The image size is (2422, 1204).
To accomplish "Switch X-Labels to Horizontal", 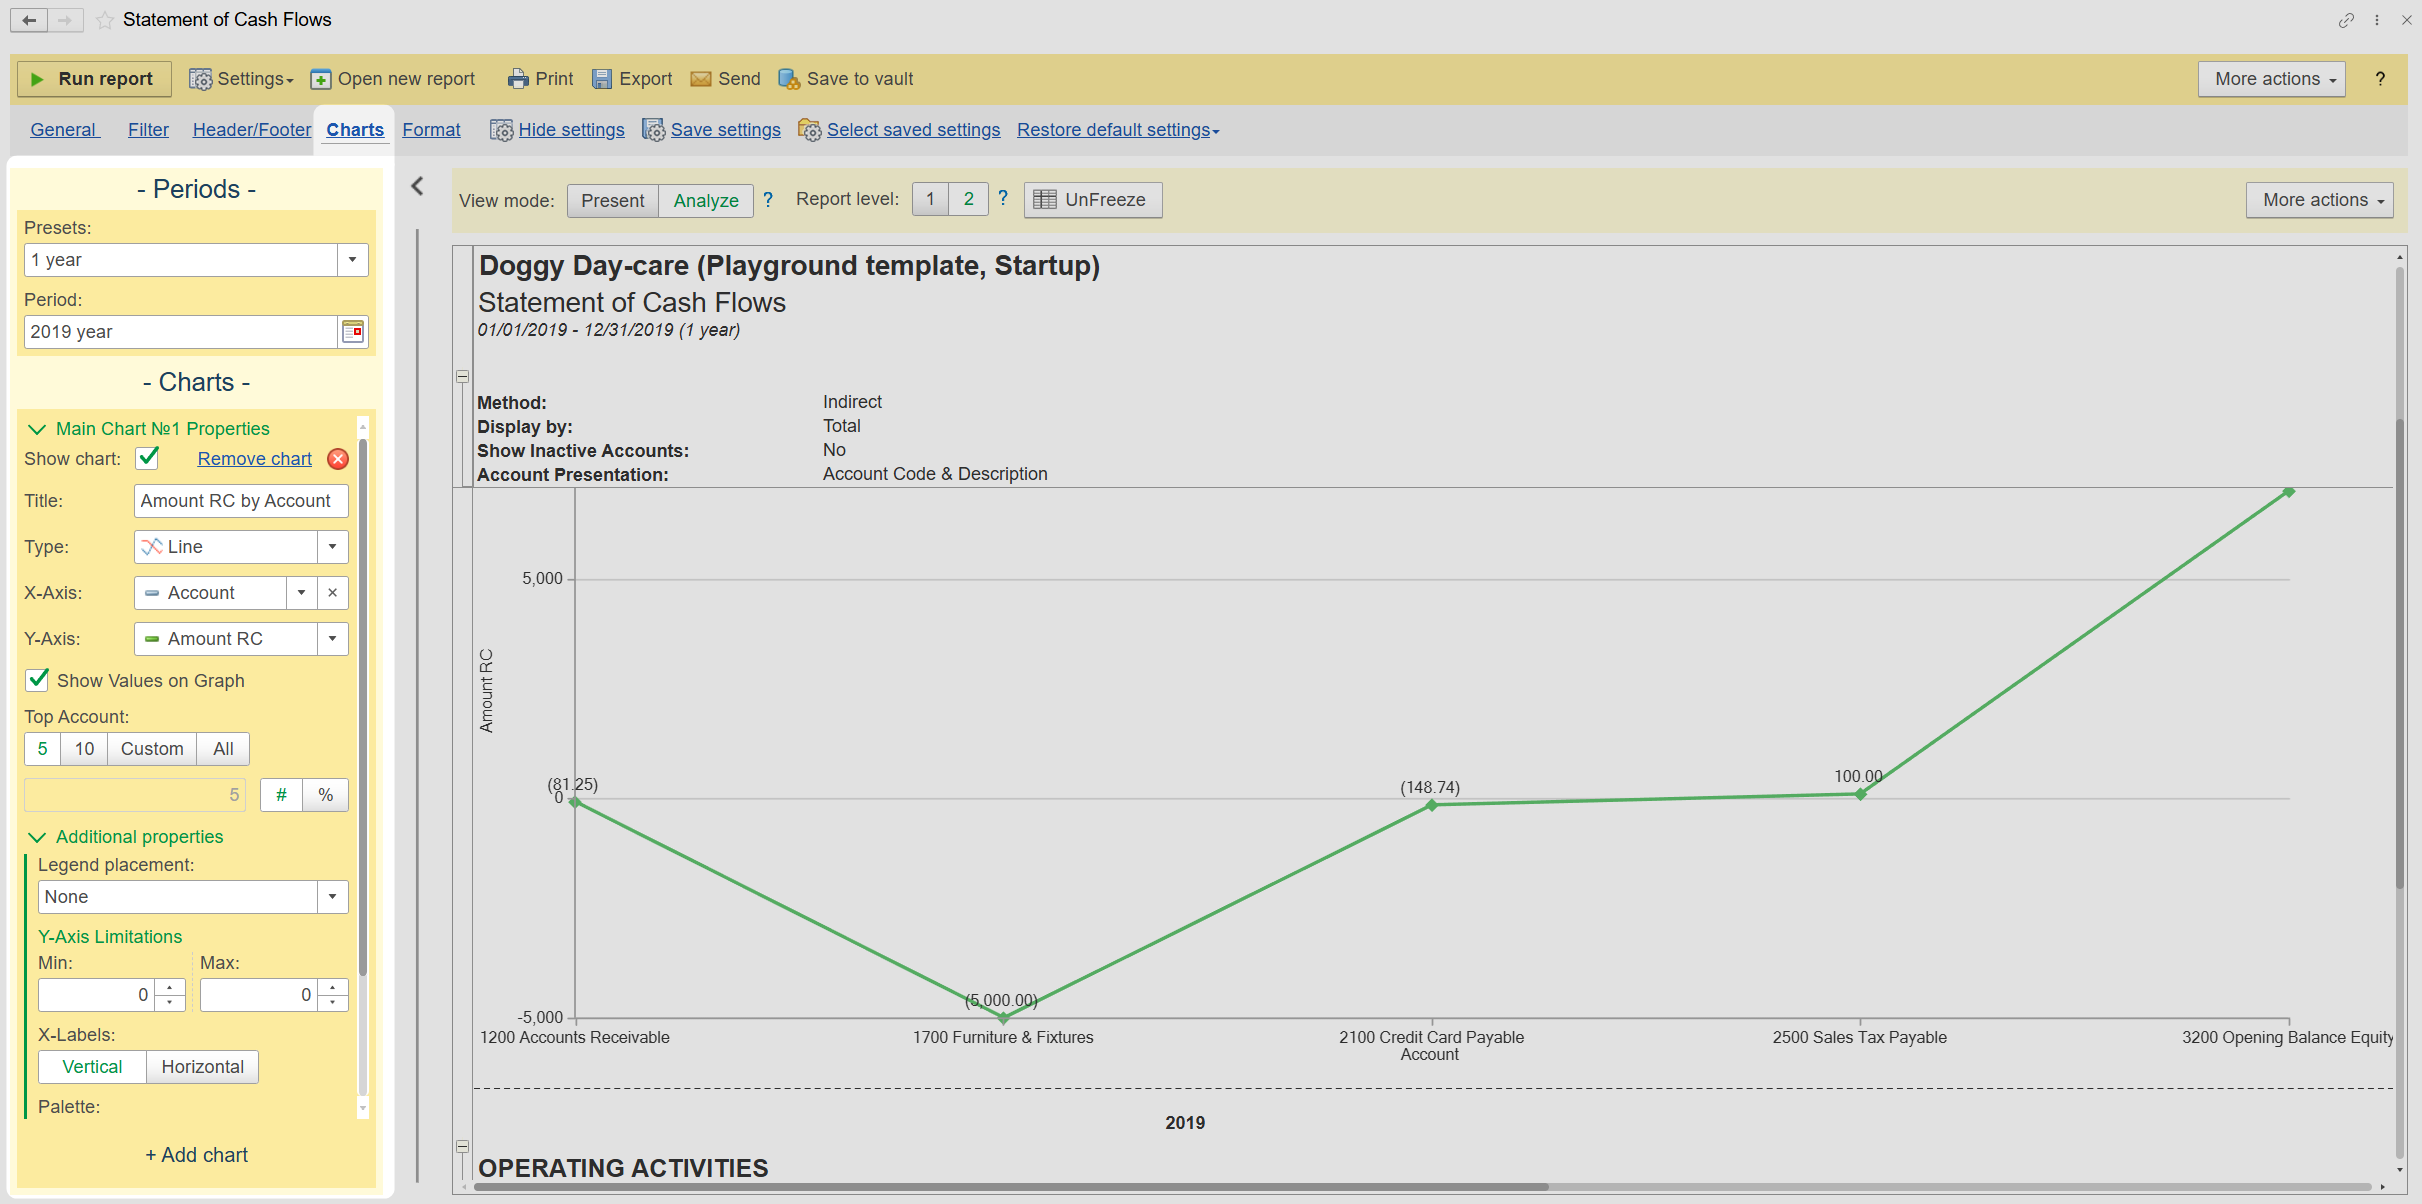I will (x=202, y=1067).
